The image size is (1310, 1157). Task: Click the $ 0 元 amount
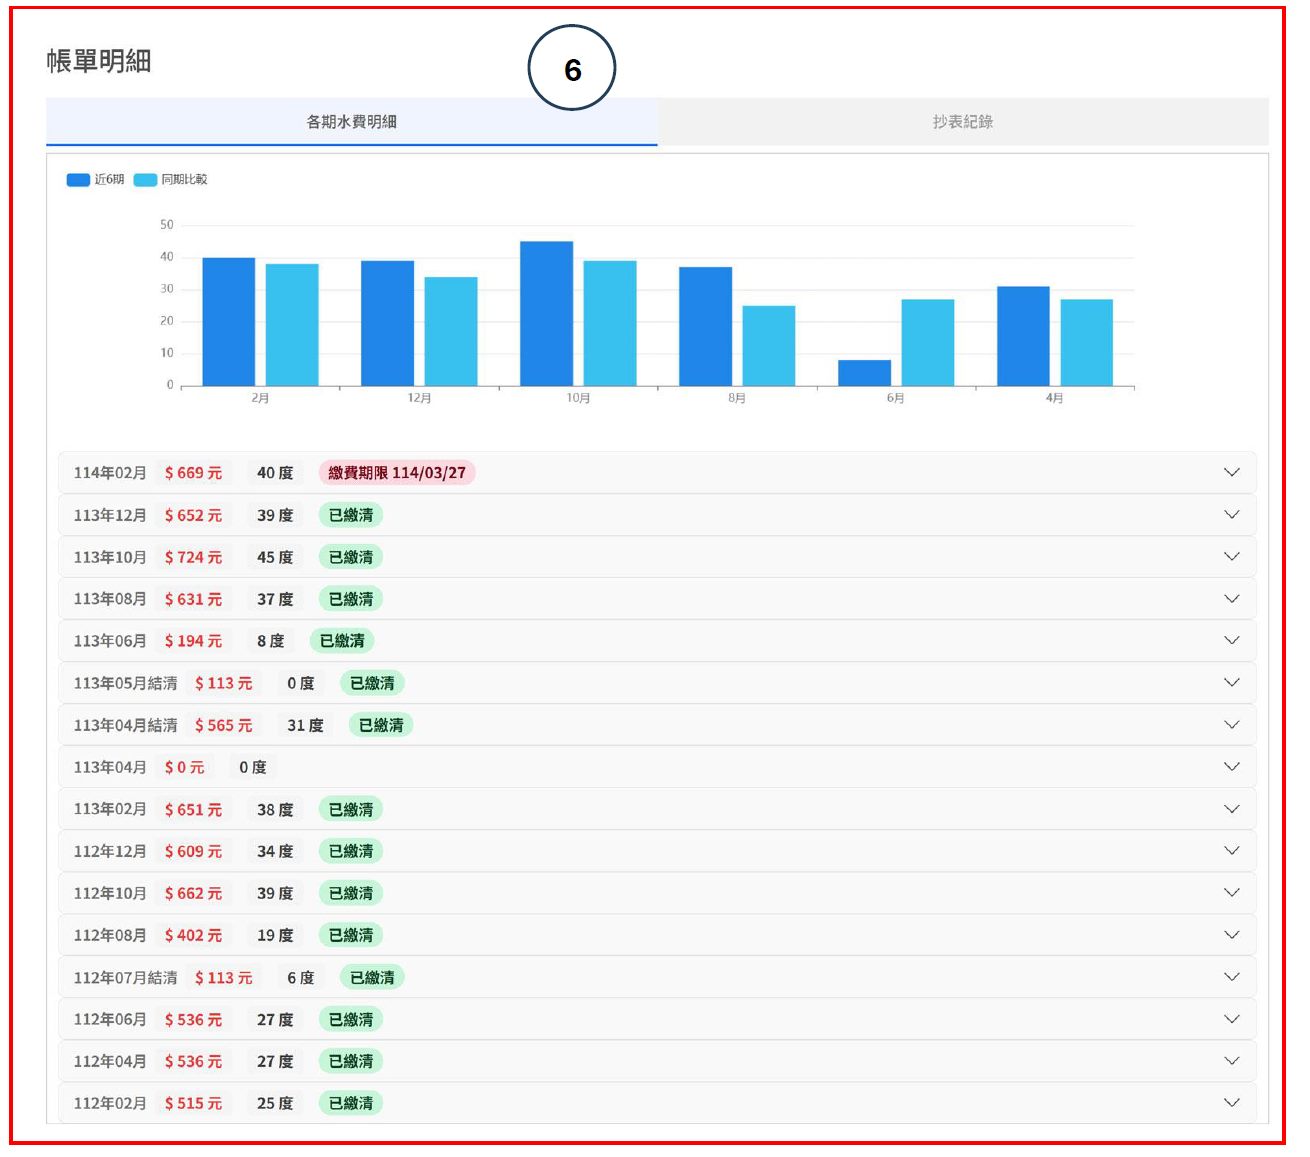click(184, 767)
